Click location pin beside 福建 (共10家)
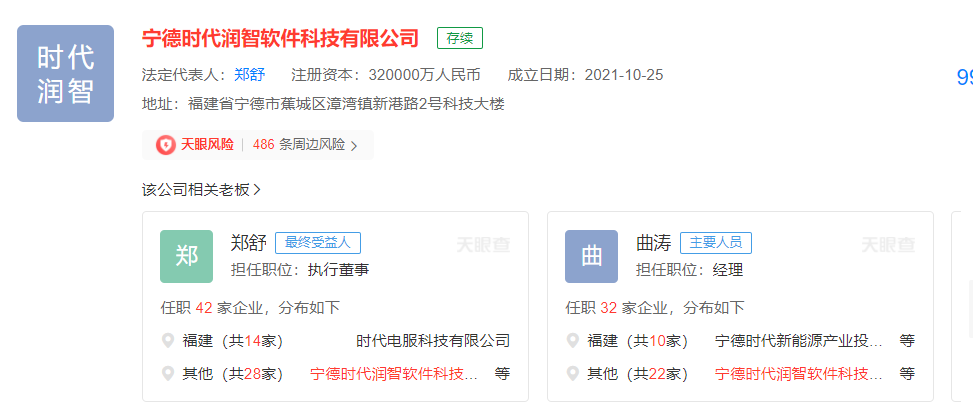This screenshot has width=973, height=420. (573, 341)
